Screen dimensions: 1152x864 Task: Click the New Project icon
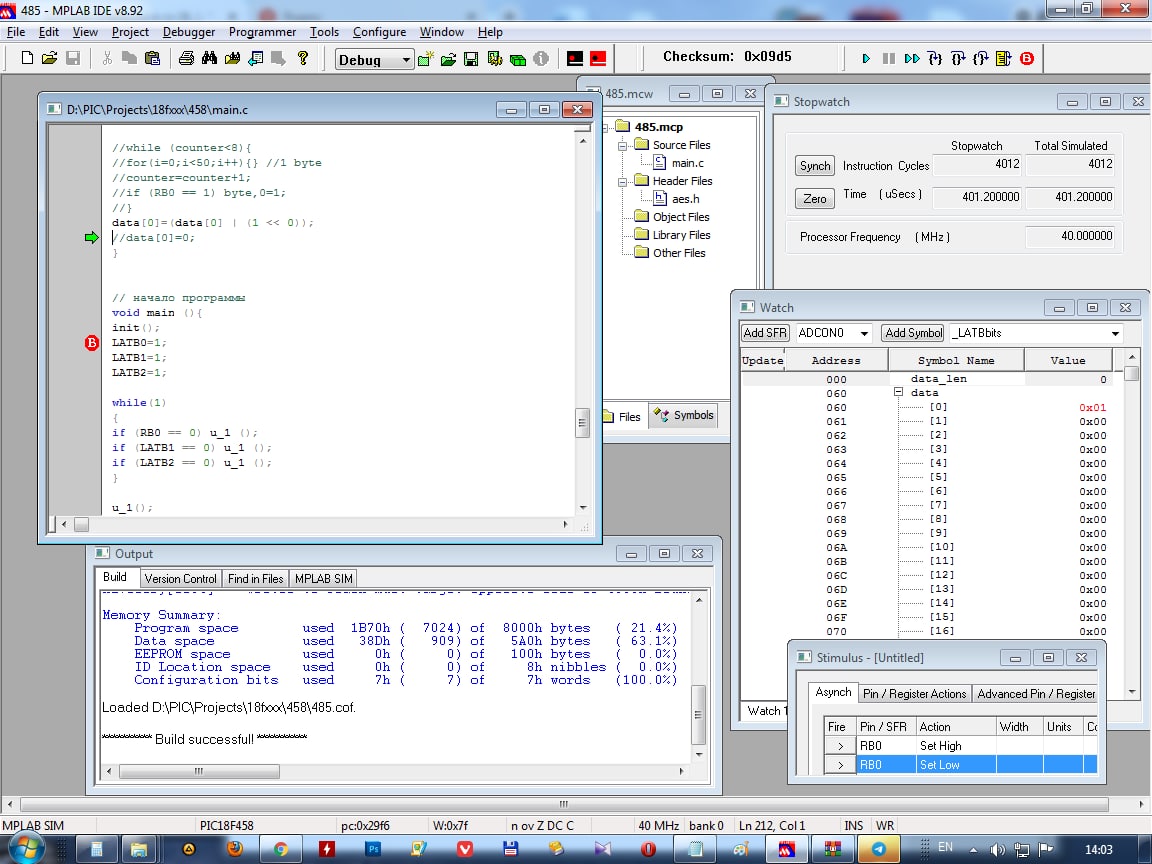click(425, 59)
